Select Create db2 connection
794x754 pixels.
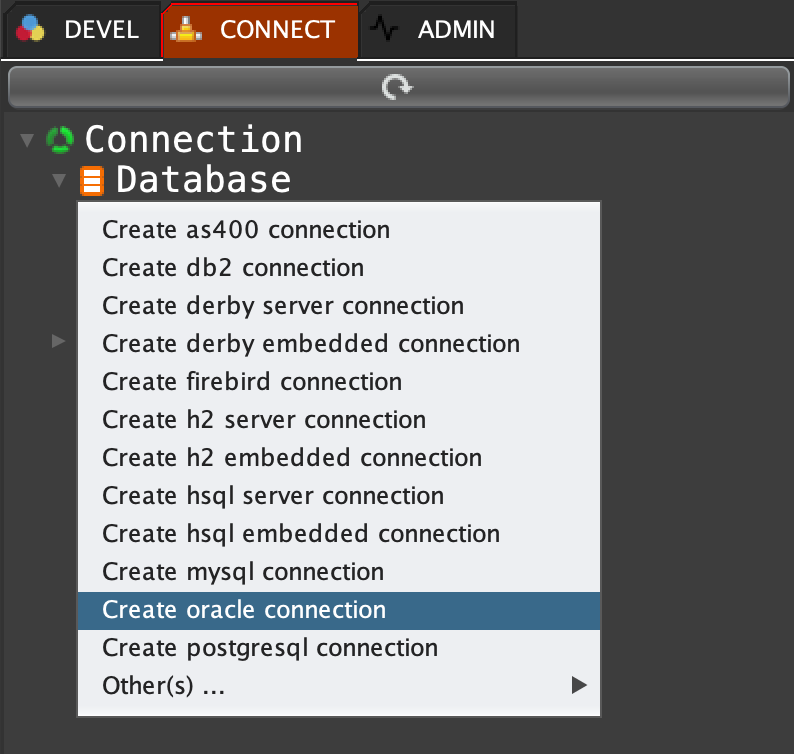(x=233, y=268)
